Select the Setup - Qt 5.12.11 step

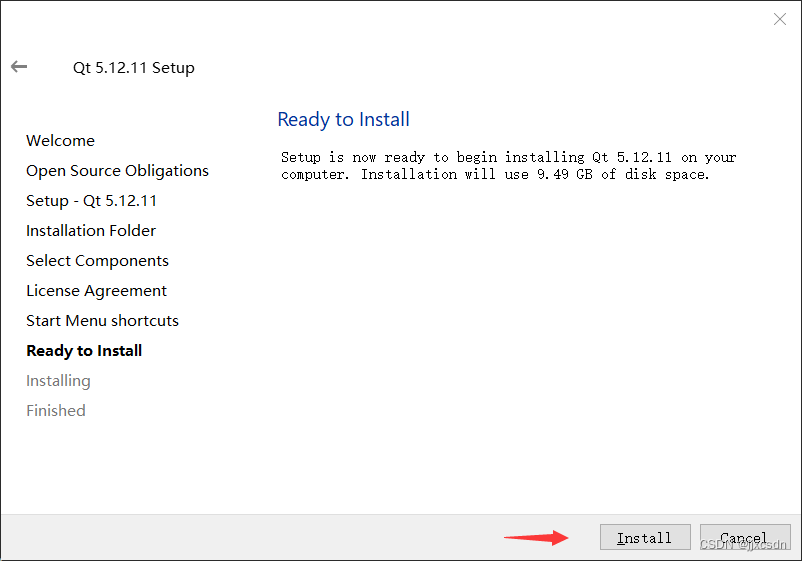click(x=92, y=200)
